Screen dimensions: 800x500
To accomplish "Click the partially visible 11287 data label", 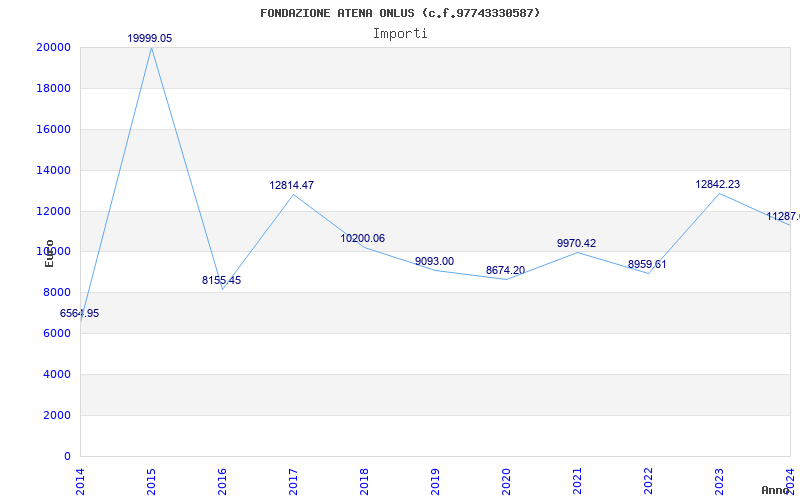I will [x=783, y=216].
